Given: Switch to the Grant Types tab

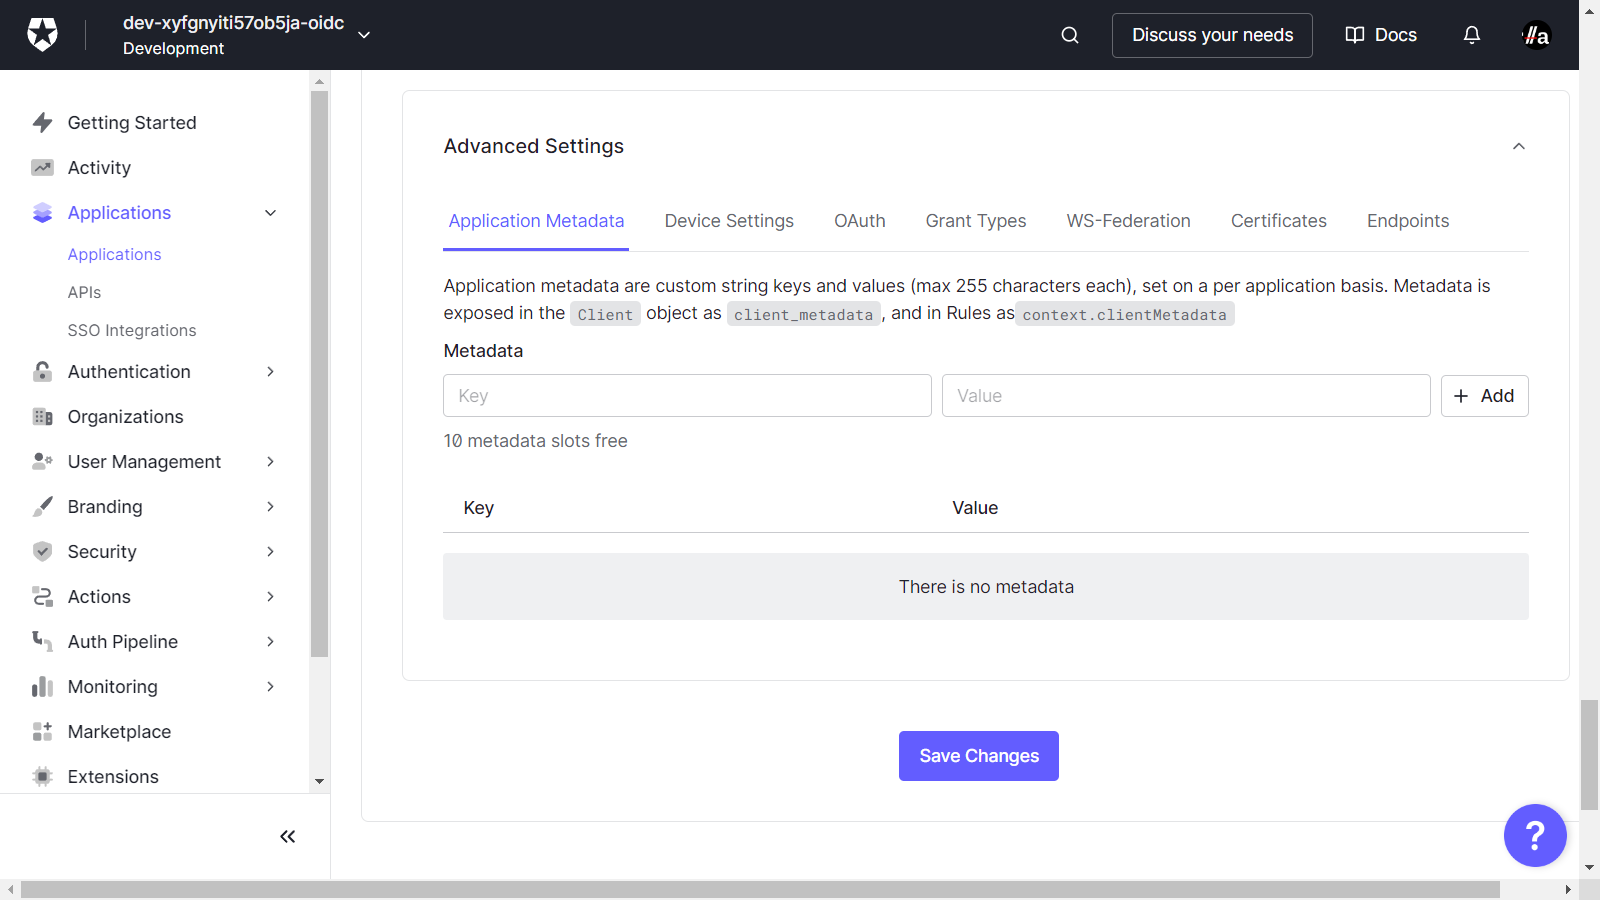Looking at the screenshot, I should click(x=975, y=221).
